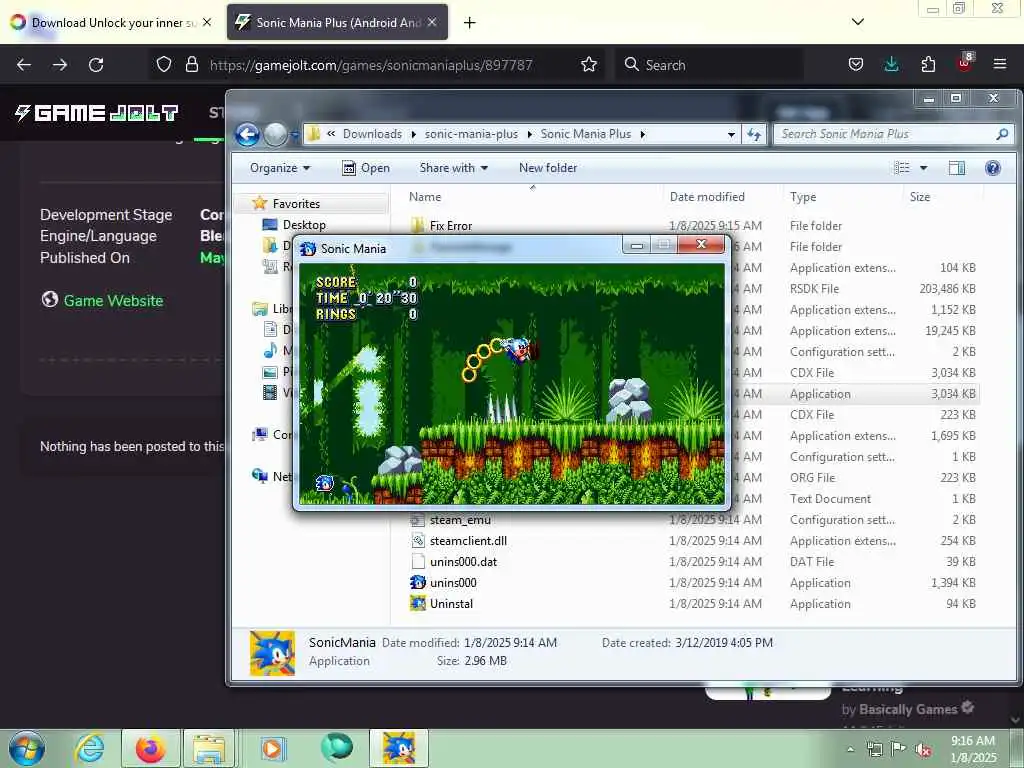The image size is (1024, 768).
Task: Open the Pocket save icon
Action: click(x=856, y=65)
